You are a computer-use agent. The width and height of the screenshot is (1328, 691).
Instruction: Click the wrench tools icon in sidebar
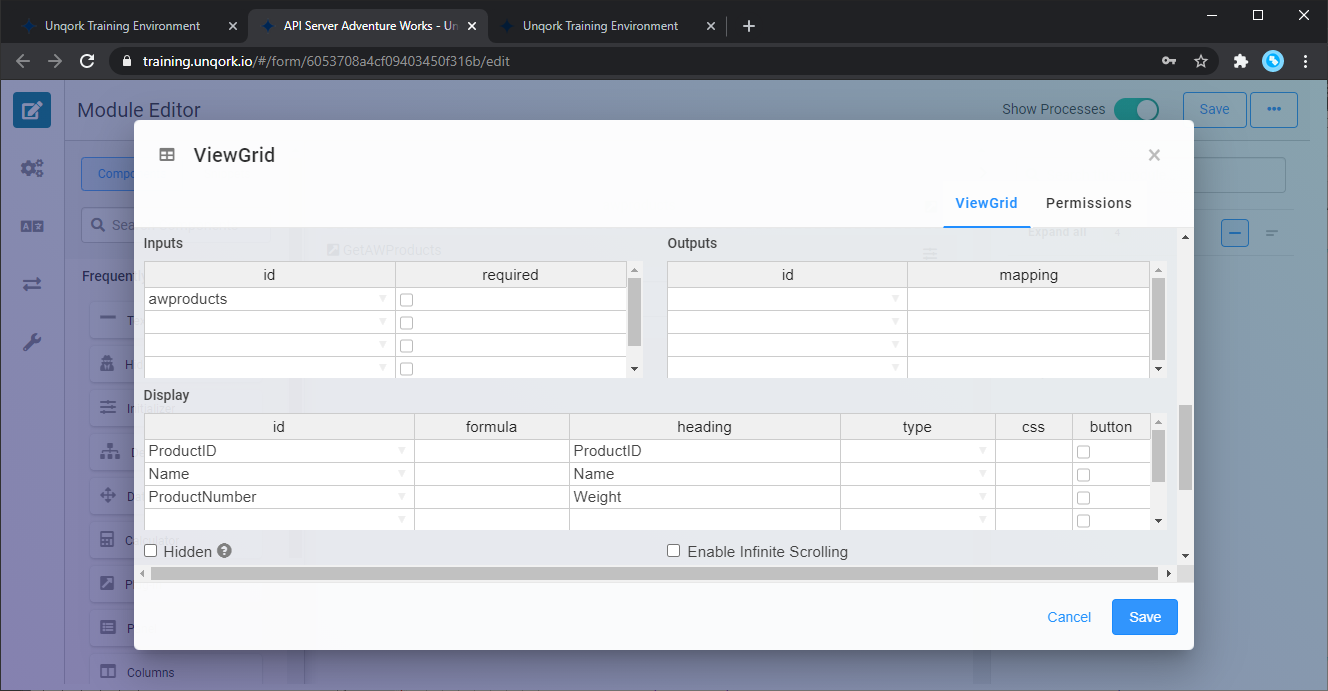pyautogui.click(x=32, y=343)
